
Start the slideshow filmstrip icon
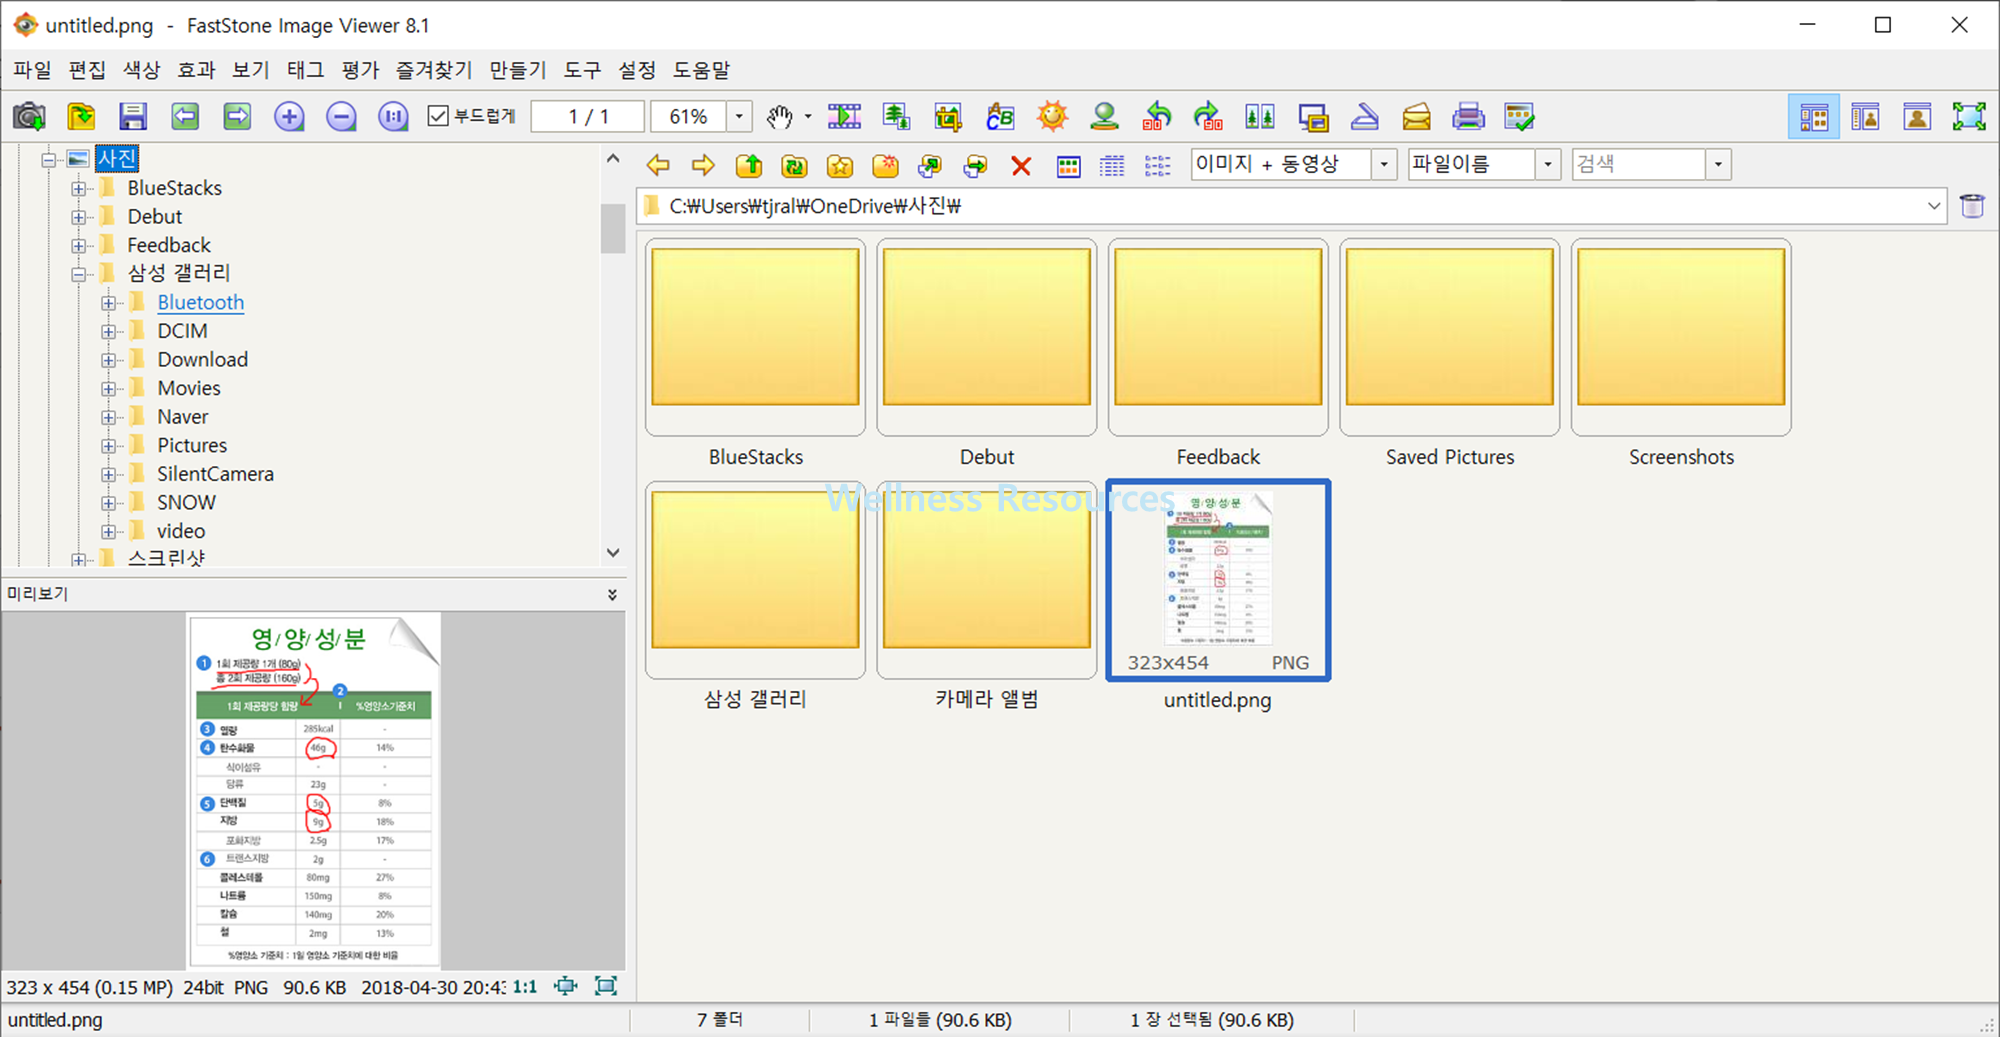point(844,116)
